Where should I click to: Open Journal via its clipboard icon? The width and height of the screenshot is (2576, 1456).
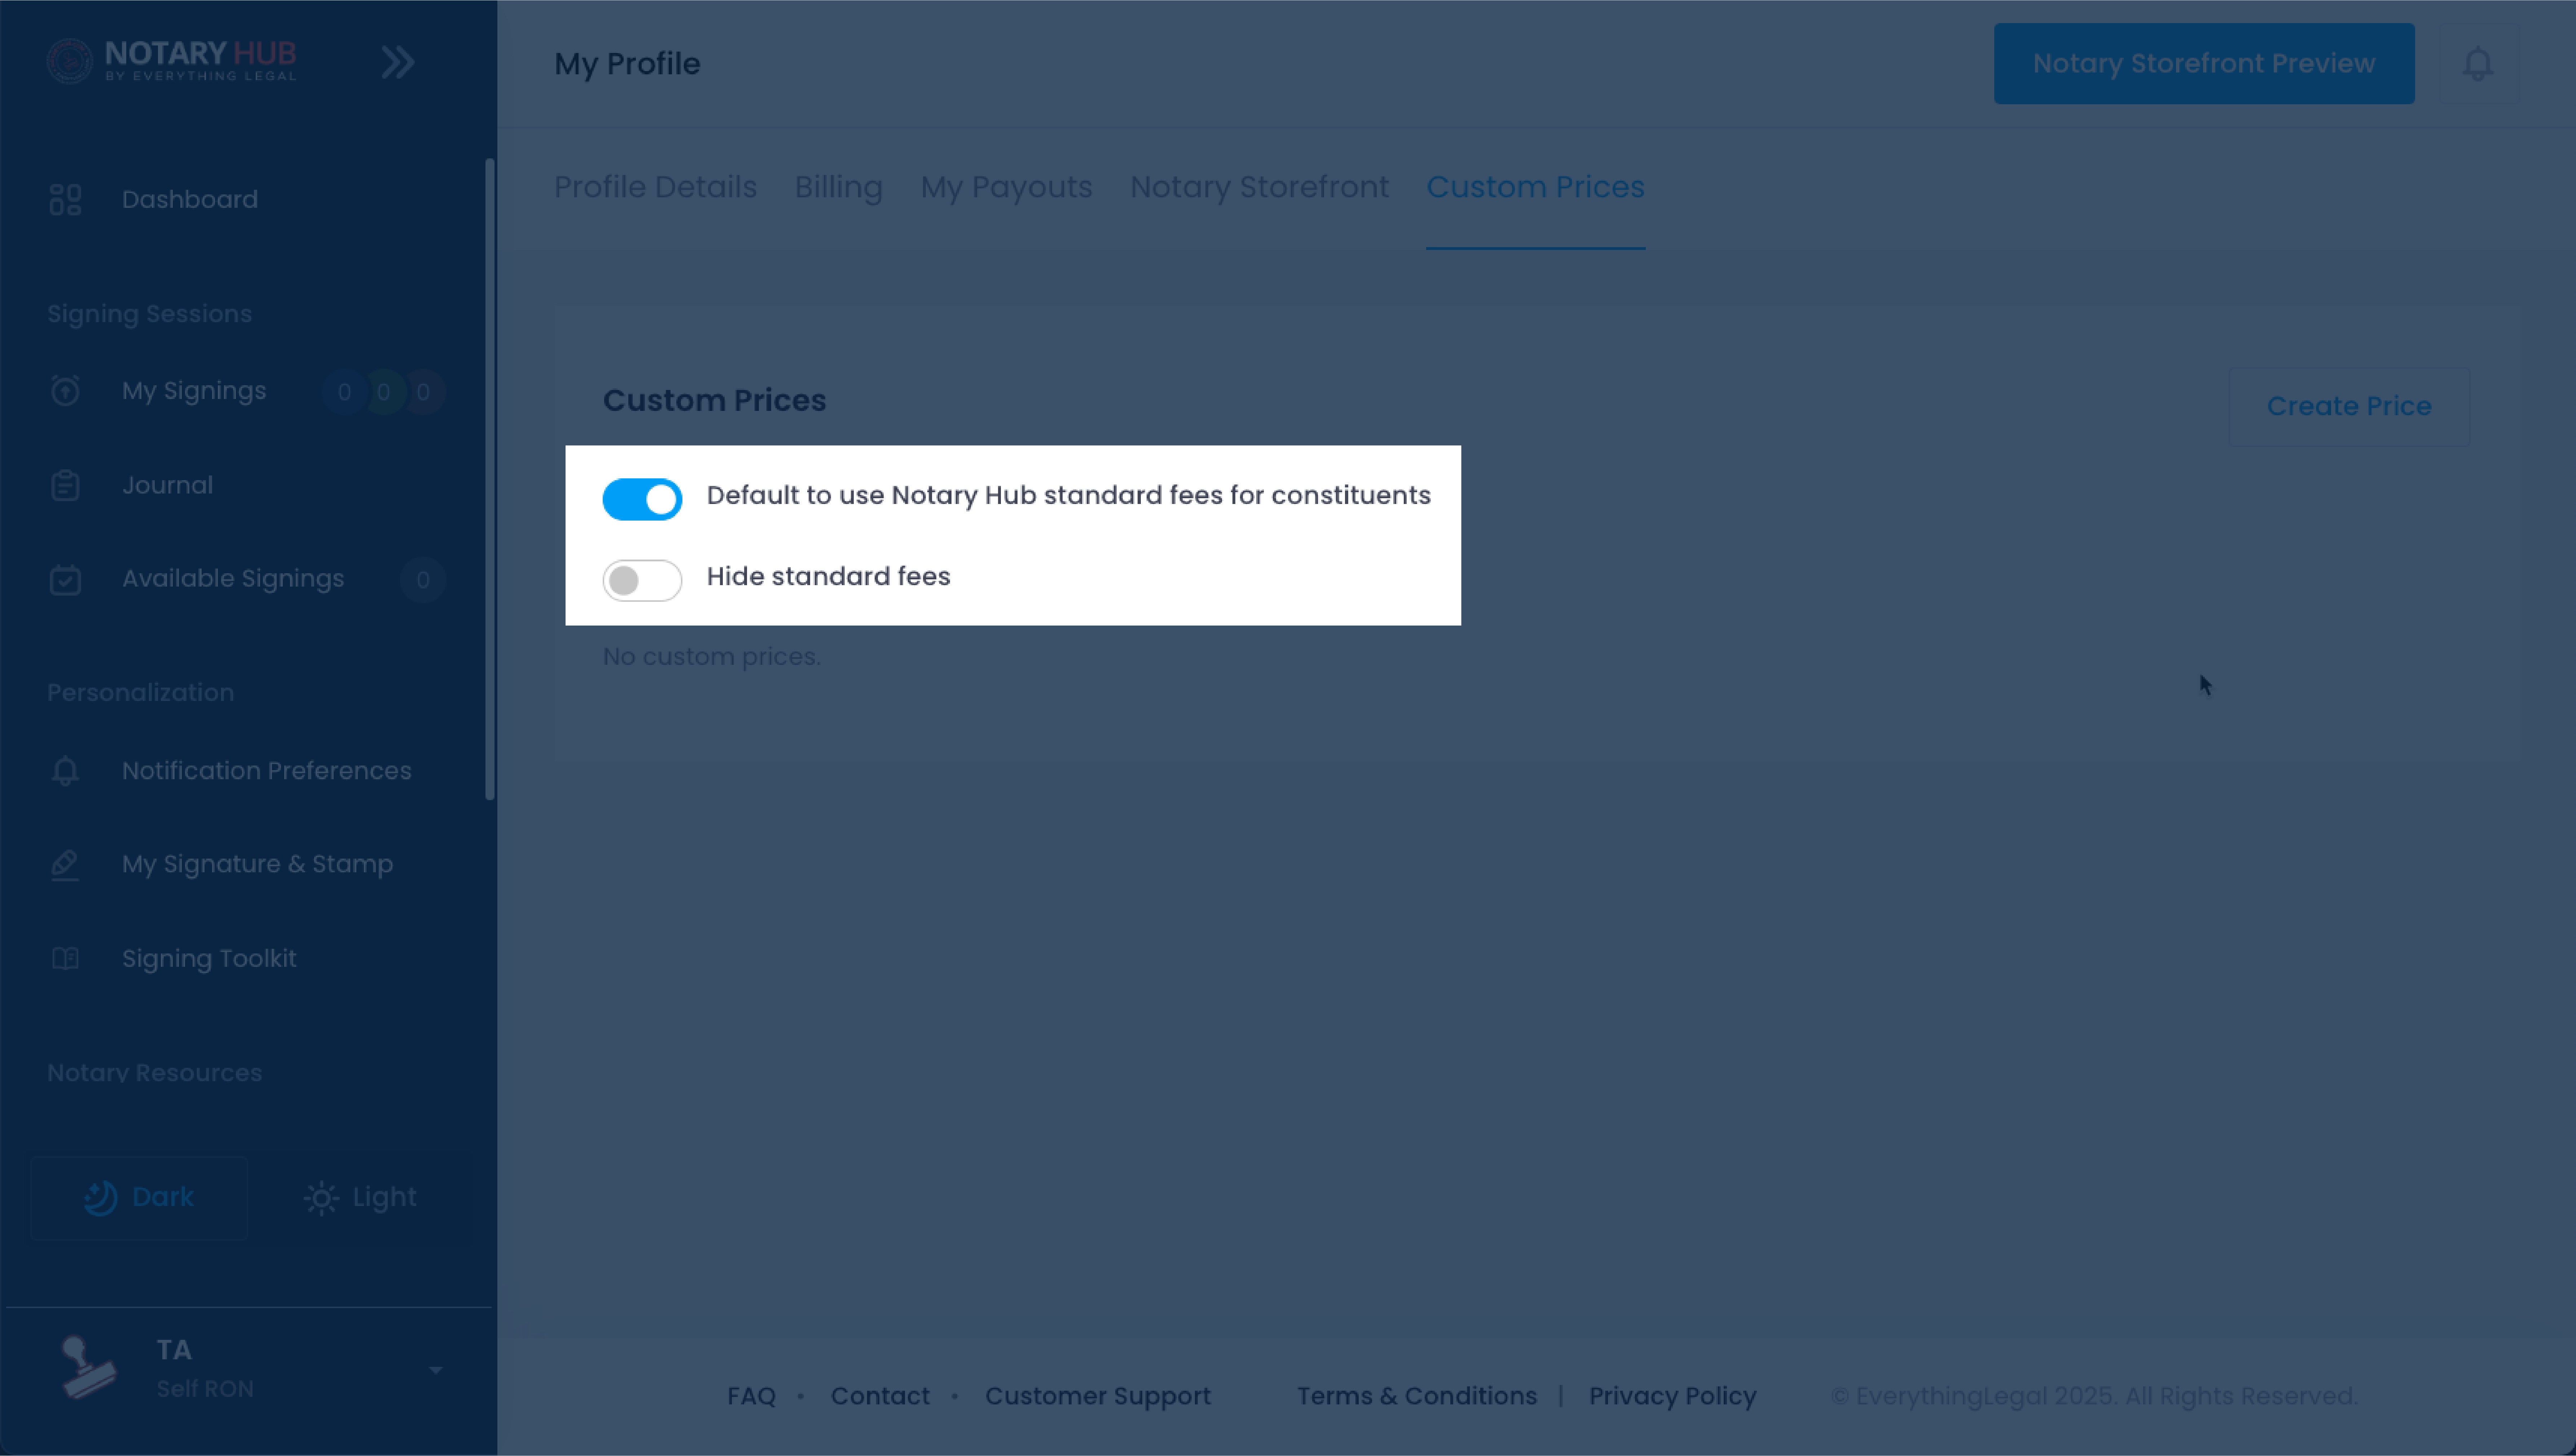pos(65,486)
